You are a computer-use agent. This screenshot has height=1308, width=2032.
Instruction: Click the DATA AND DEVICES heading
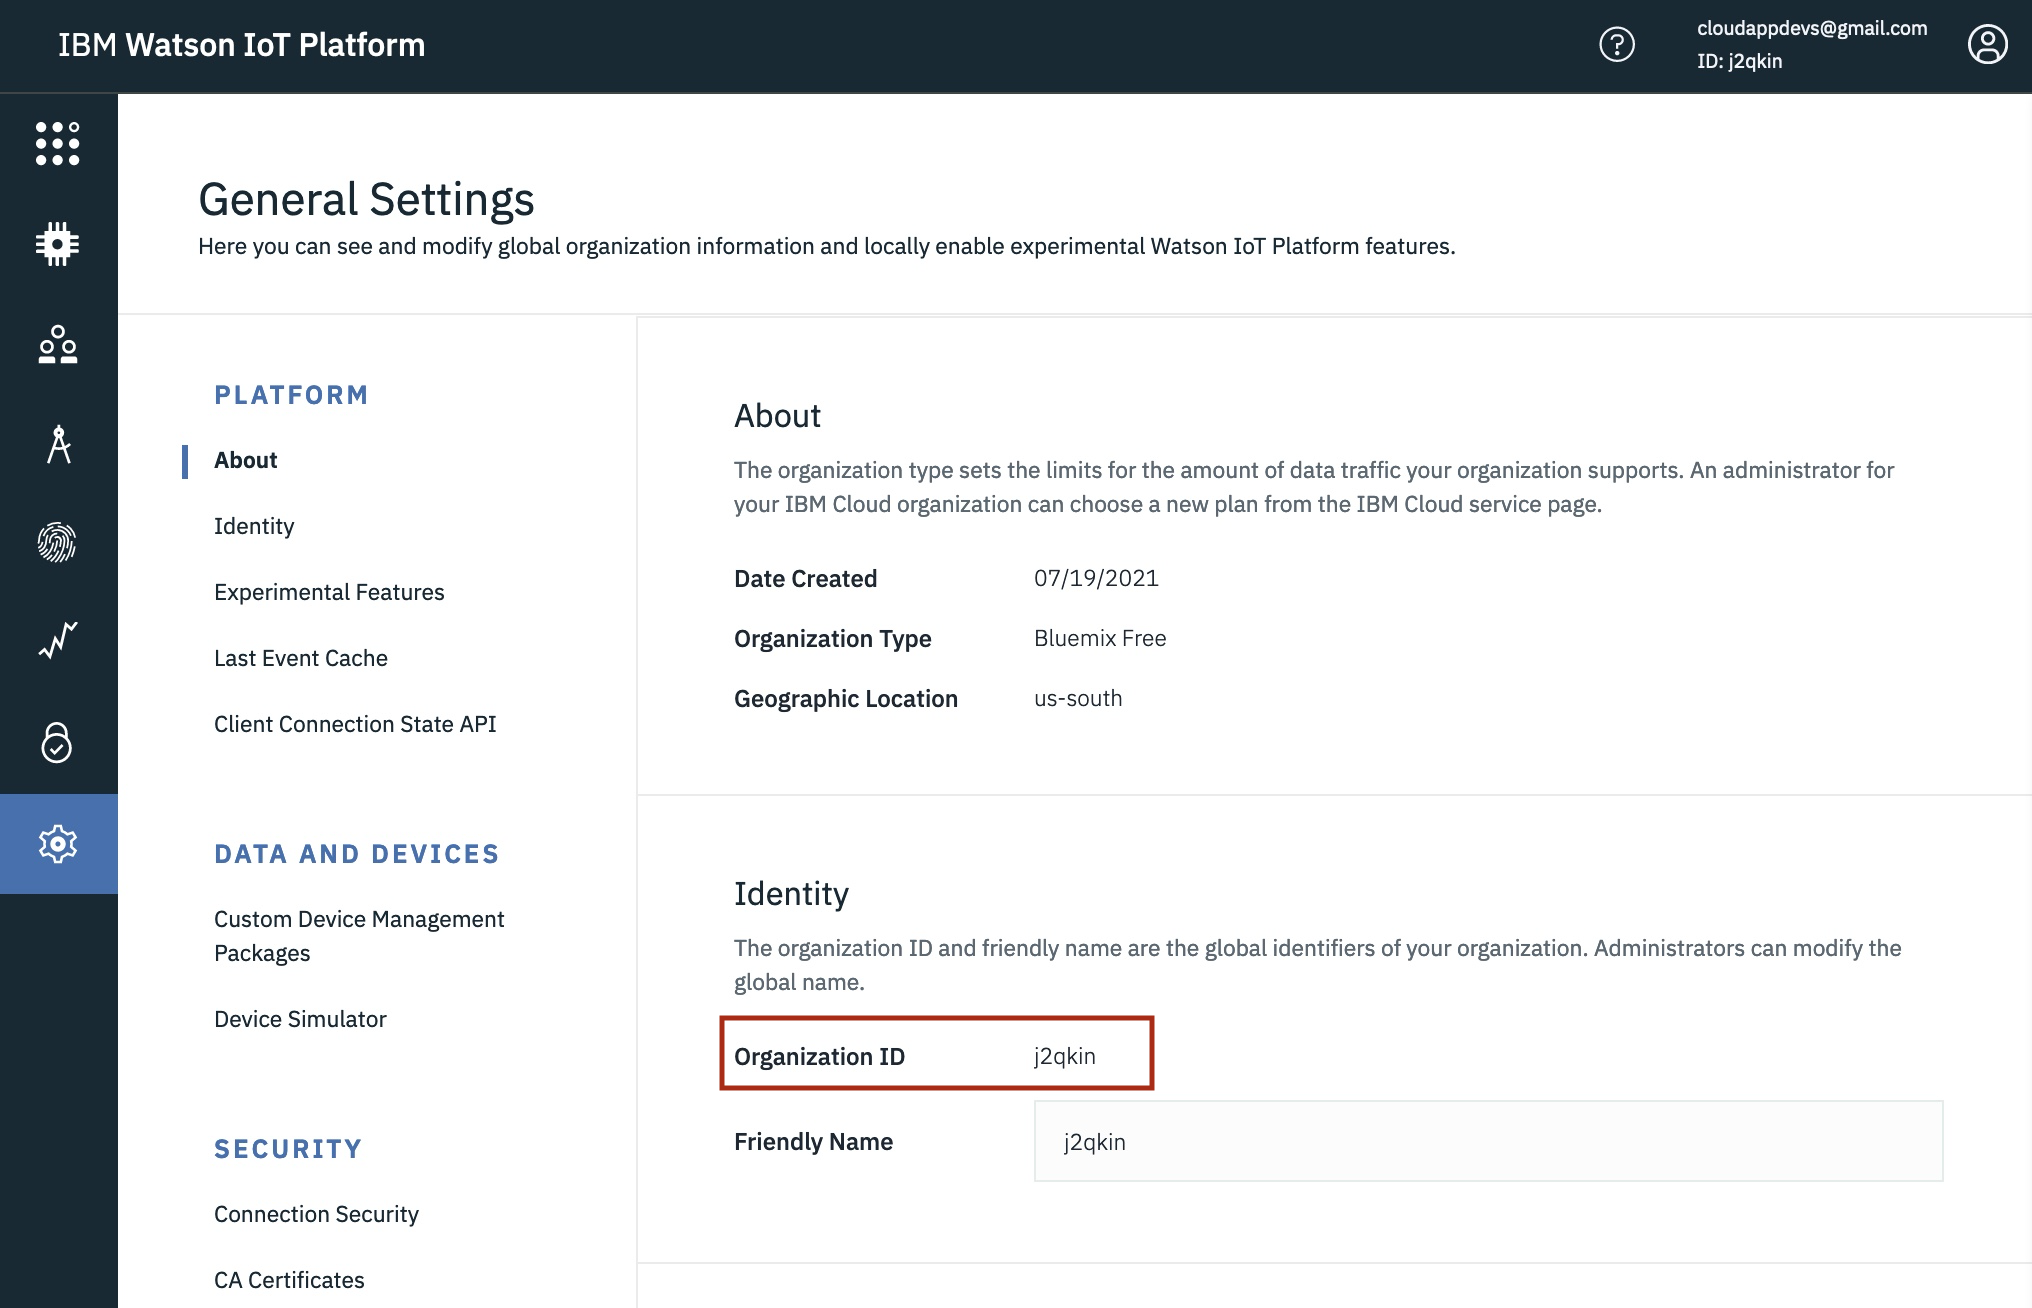(357, 854)
